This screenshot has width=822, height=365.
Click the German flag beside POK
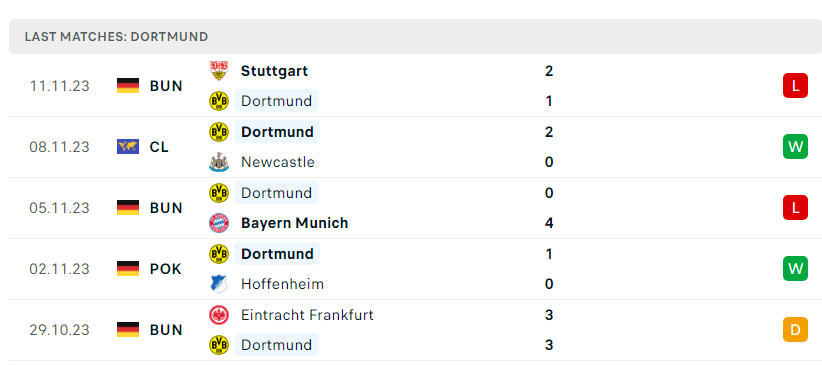(128, 269)
